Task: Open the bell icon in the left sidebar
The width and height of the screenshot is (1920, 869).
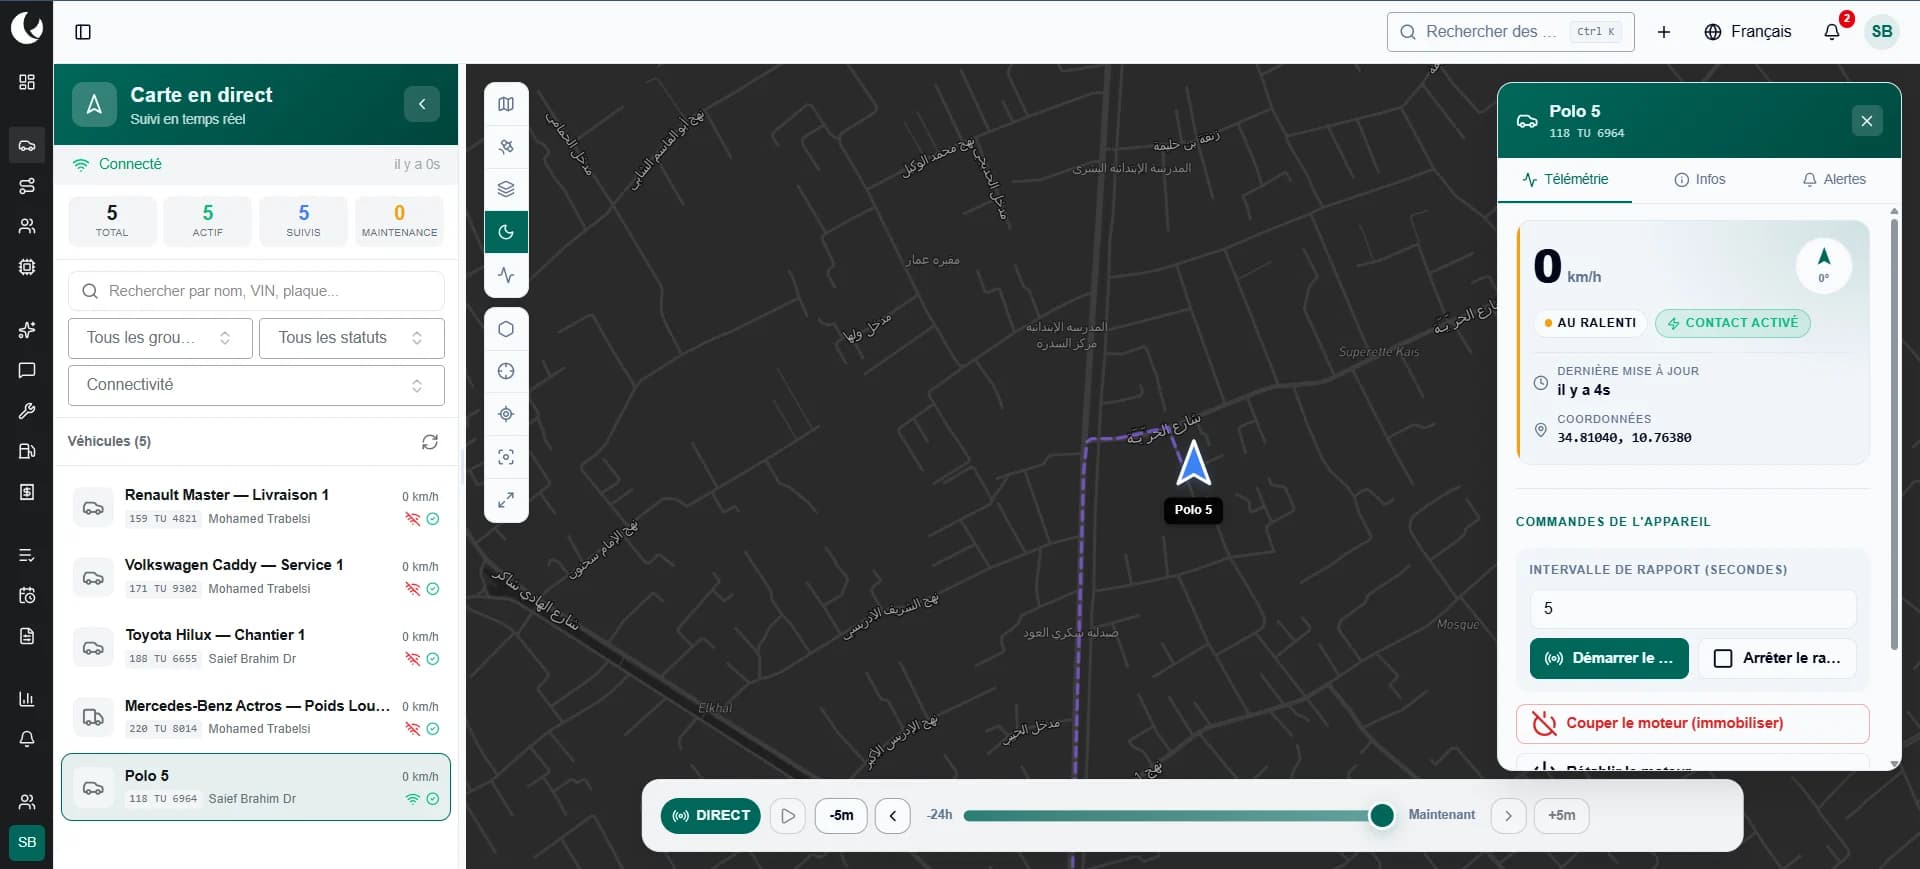Action: 27,739
